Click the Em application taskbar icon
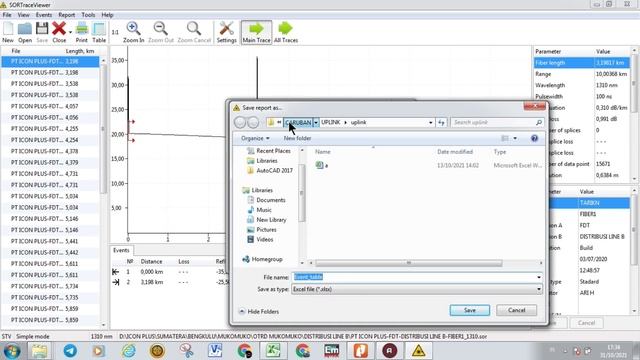 [331, 351]
